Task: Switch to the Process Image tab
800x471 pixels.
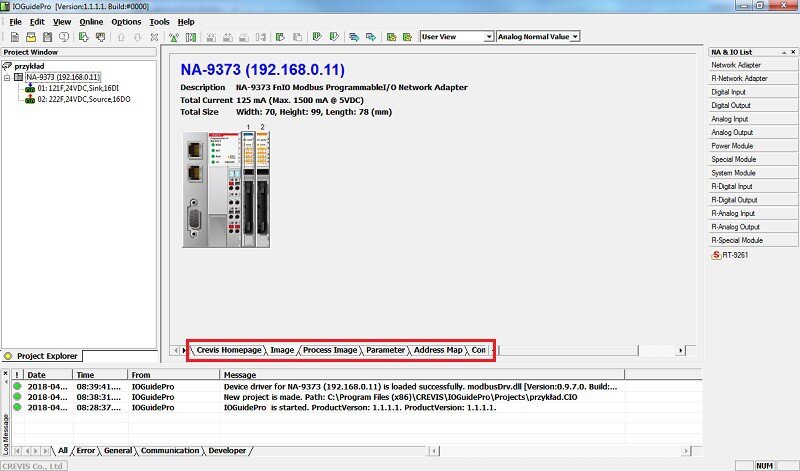Action: point(330,350)
